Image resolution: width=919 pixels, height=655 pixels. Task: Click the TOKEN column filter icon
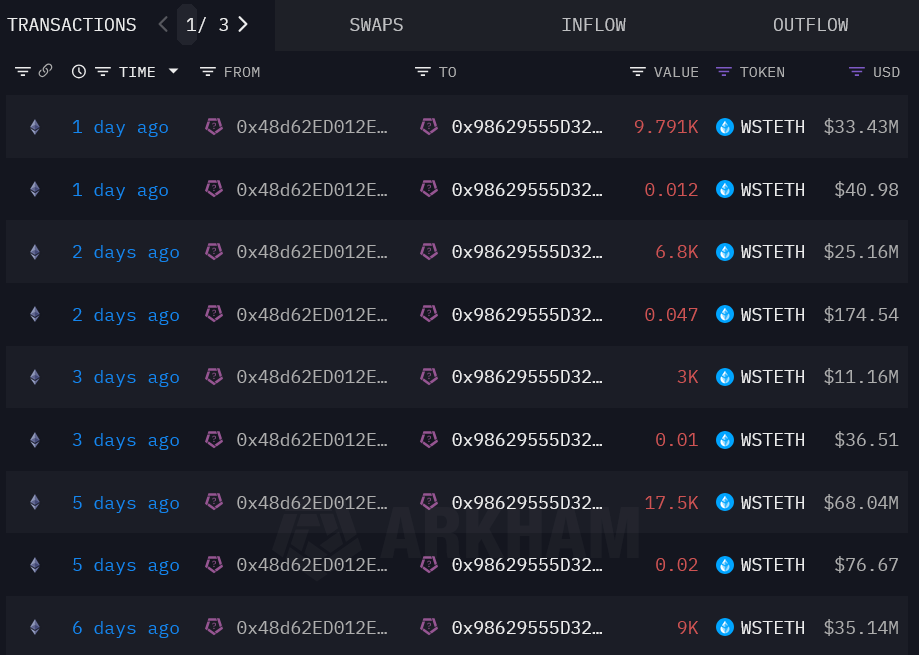722,71
